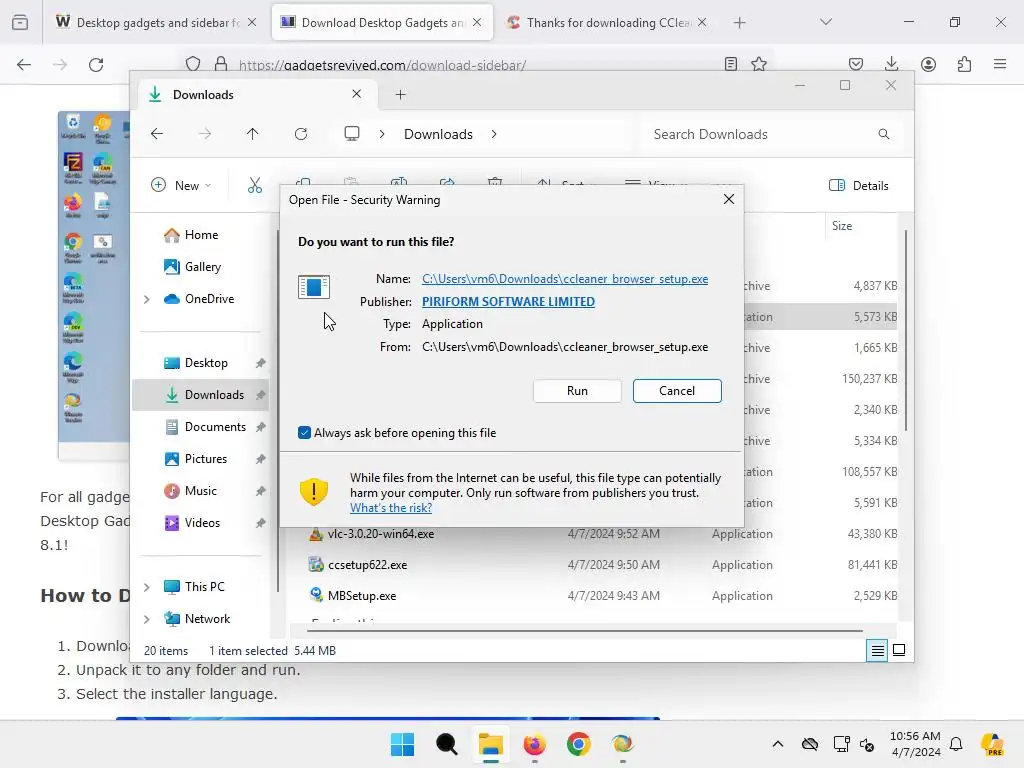Select OneDrive in the navigation pane
This screenshot has height=768, width=1024.
[209, 298]
